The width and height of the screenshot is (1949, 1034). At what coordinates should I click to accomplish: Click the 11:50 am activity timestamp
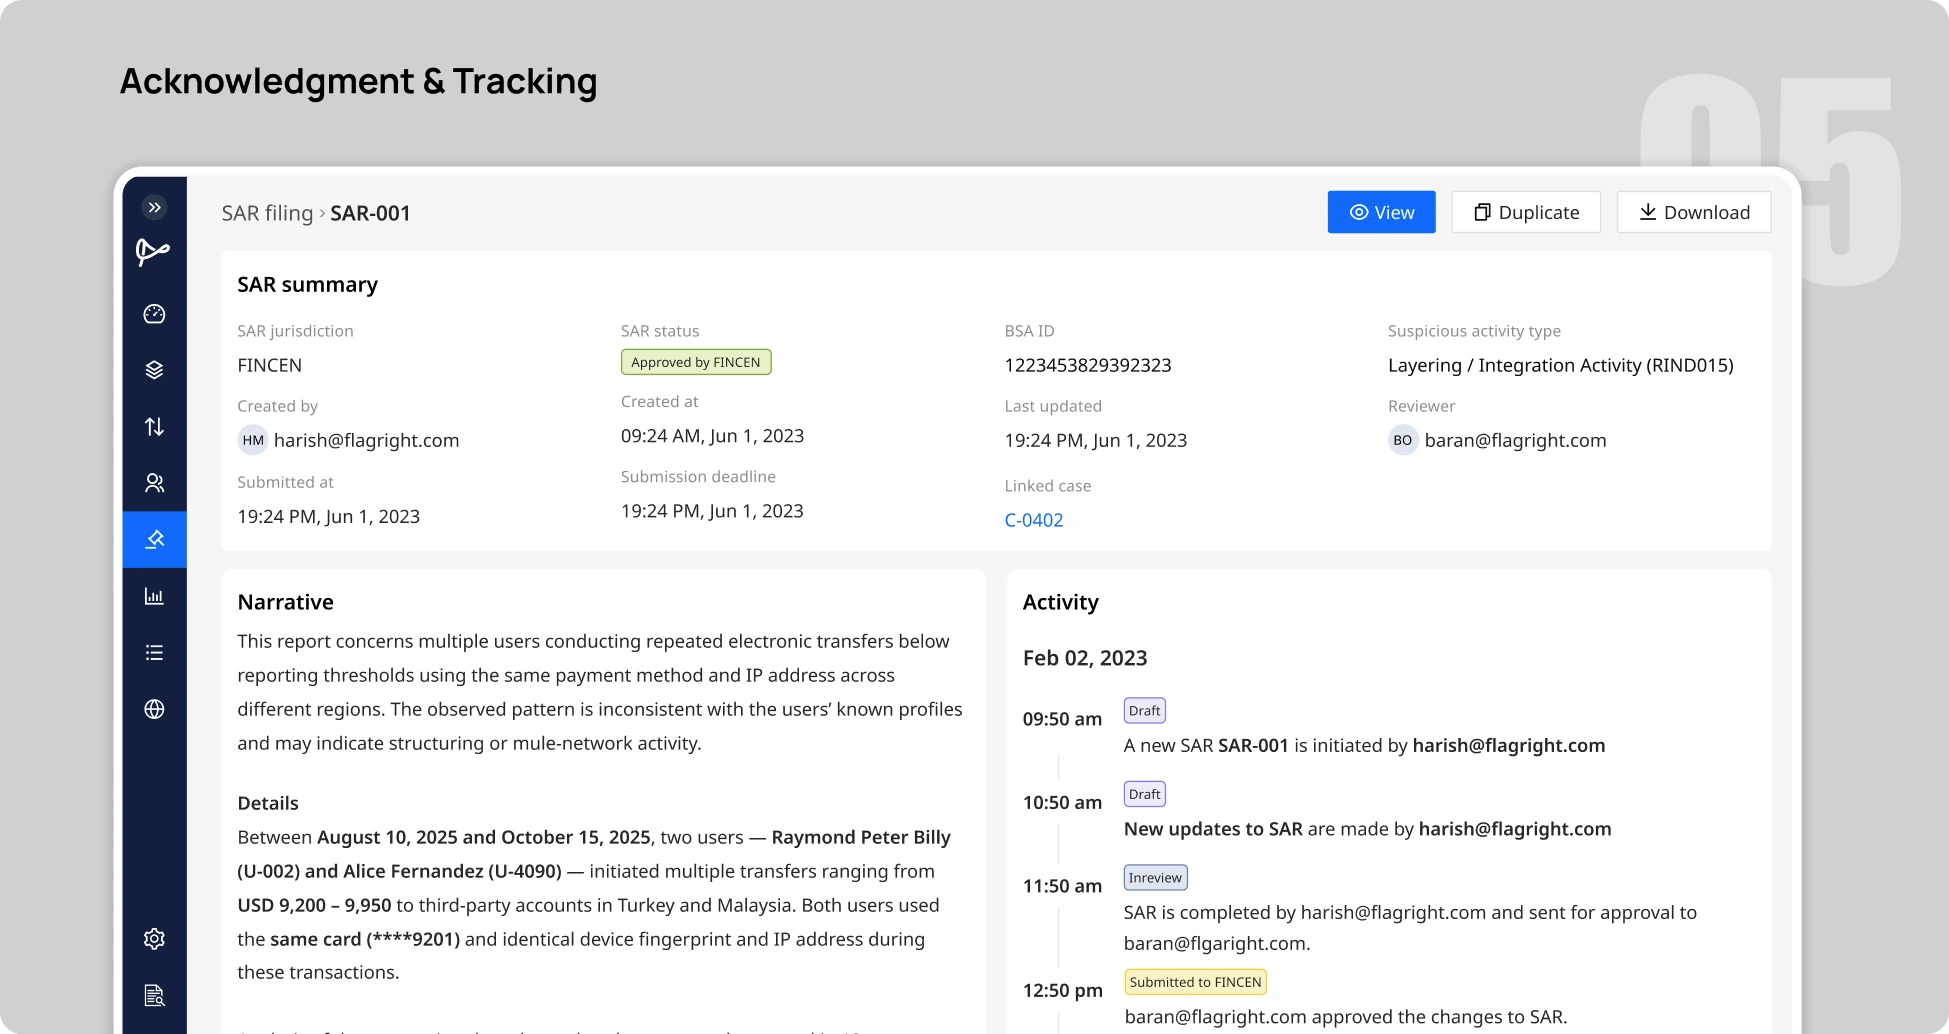(x=1062, y=886)
